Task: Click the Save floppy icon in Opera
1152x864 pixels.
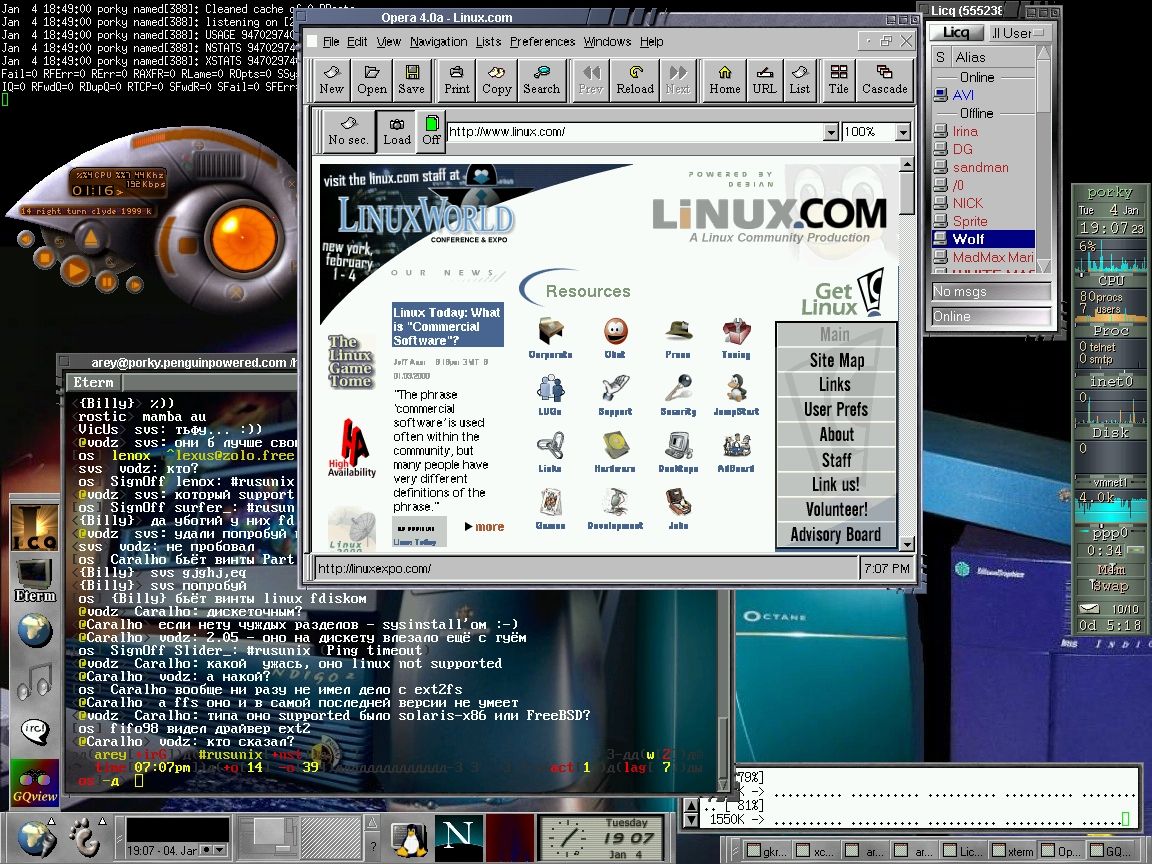Action: pos(411,79)
